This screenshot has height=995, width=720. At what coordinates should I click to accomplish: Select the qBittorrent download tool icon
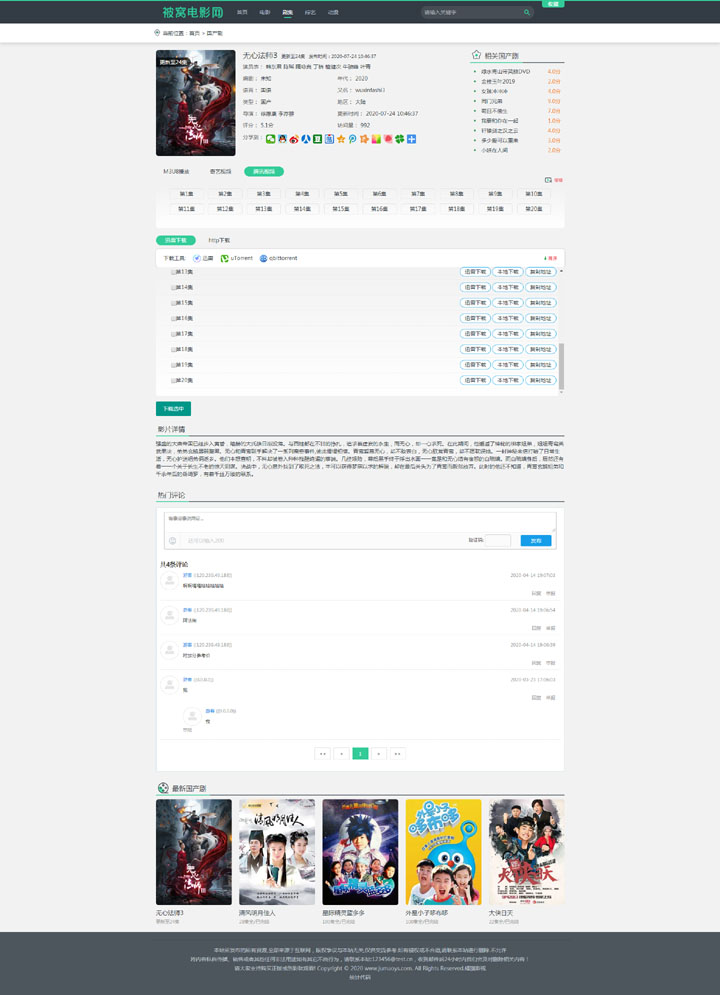[x=264, y=258]
